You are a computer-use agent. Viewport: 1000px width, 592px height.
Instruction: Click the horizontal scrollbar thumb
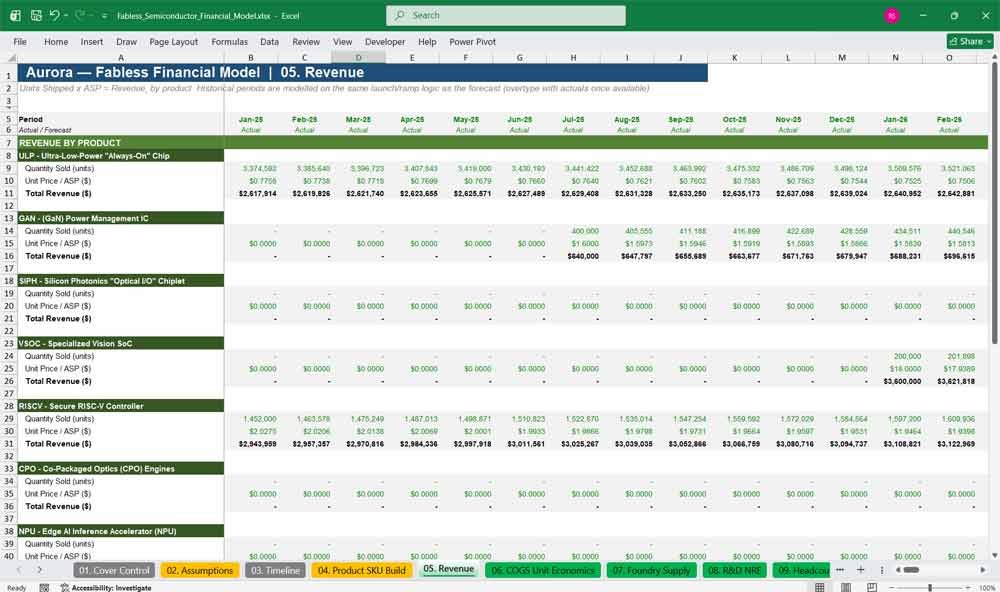point(911,570)
